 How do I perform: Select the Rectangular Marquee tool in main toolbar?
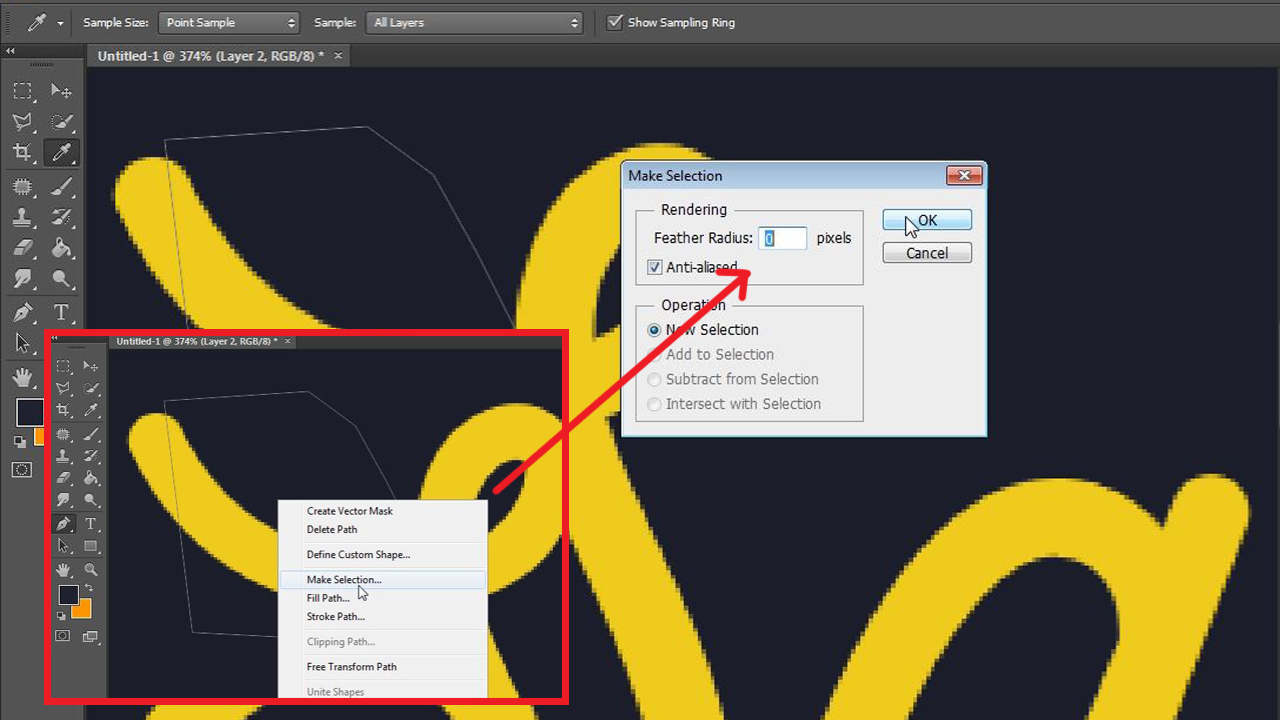coord(22,92)
